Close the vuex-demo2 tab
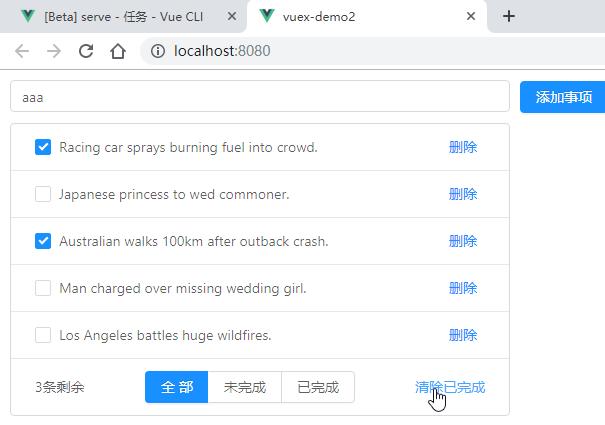The width and height of the screenshot is (605, 425). [x=470, y=17]
